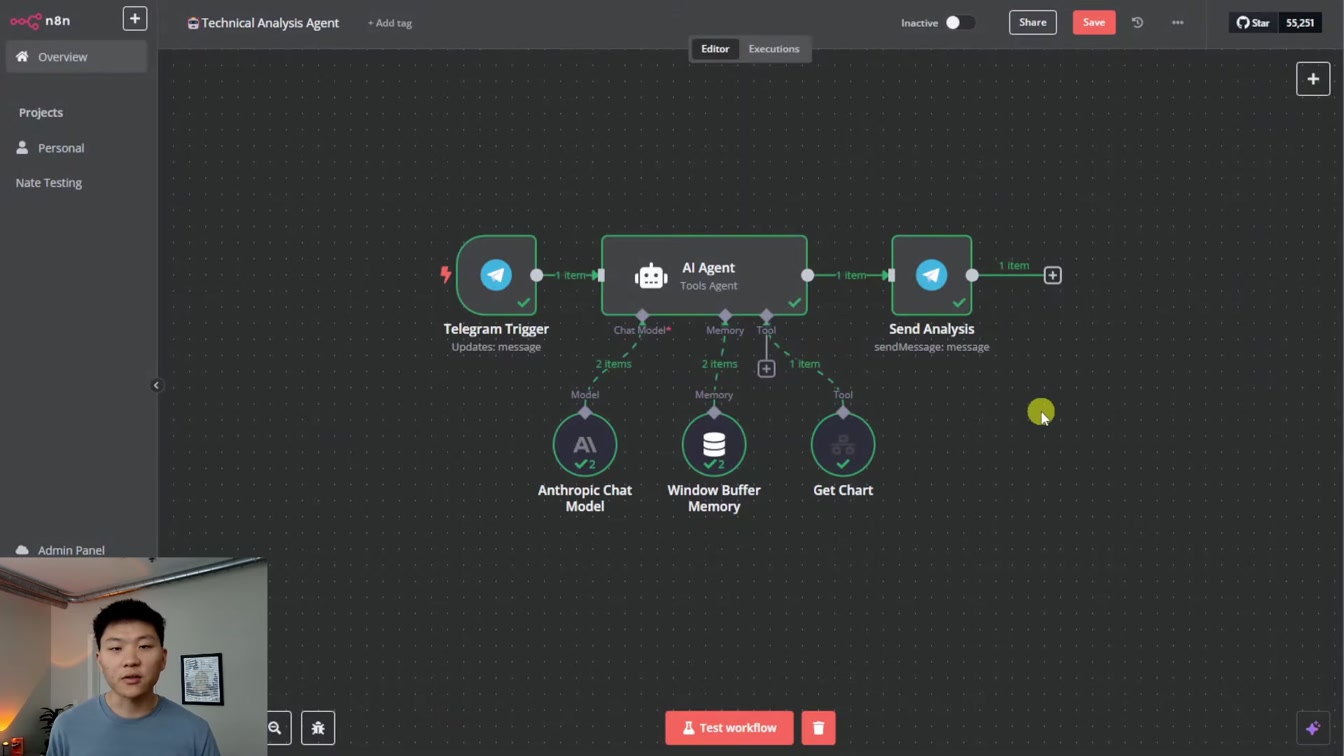Open the add node plus panel button
The image size is (1344, 756).
[x=1313, y=79]
